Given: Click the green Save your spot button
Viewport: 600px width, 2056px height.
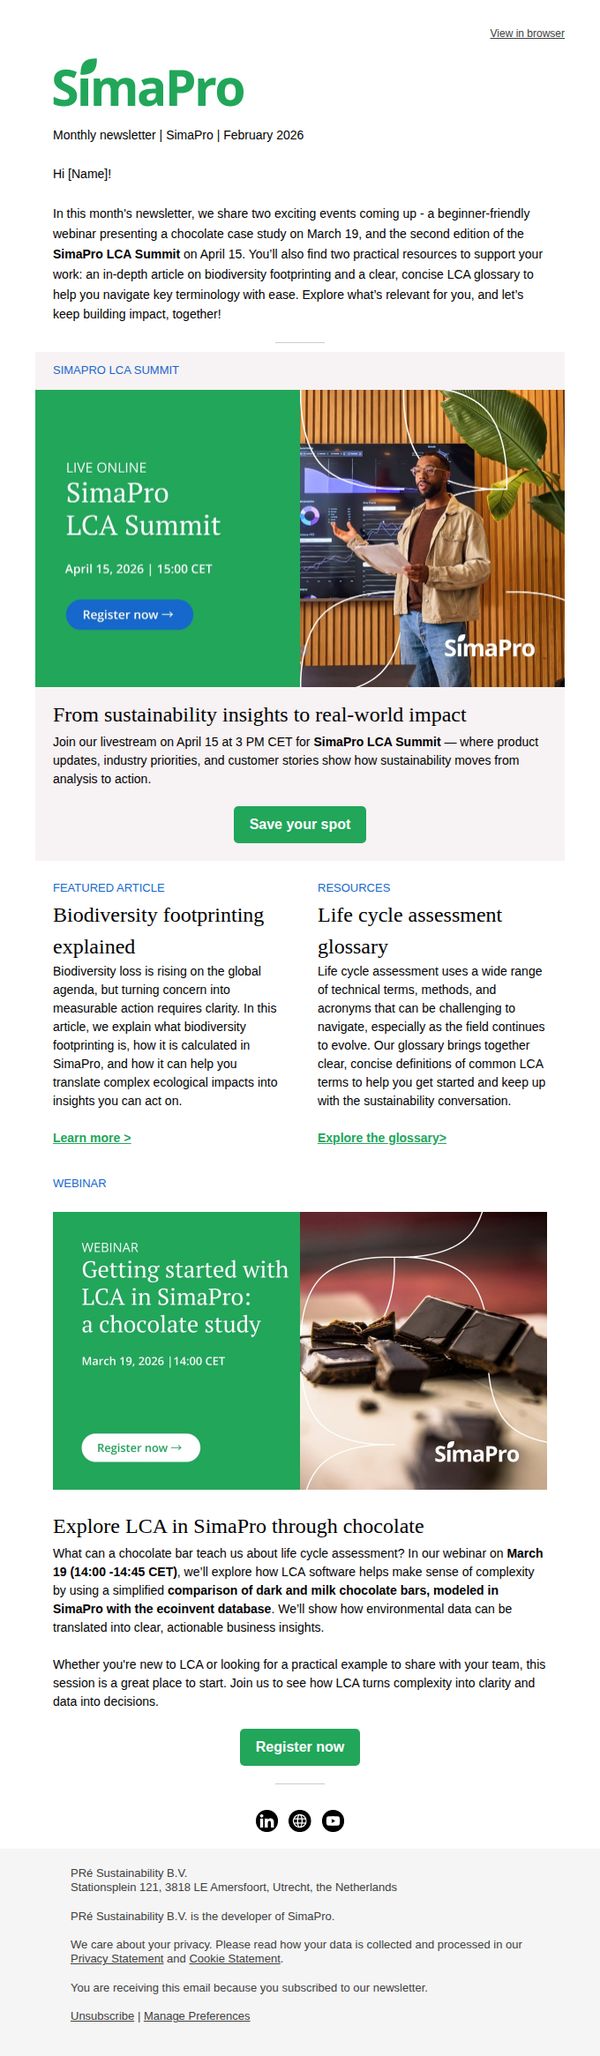Looking at the screenshot, I should pos(300,824).
